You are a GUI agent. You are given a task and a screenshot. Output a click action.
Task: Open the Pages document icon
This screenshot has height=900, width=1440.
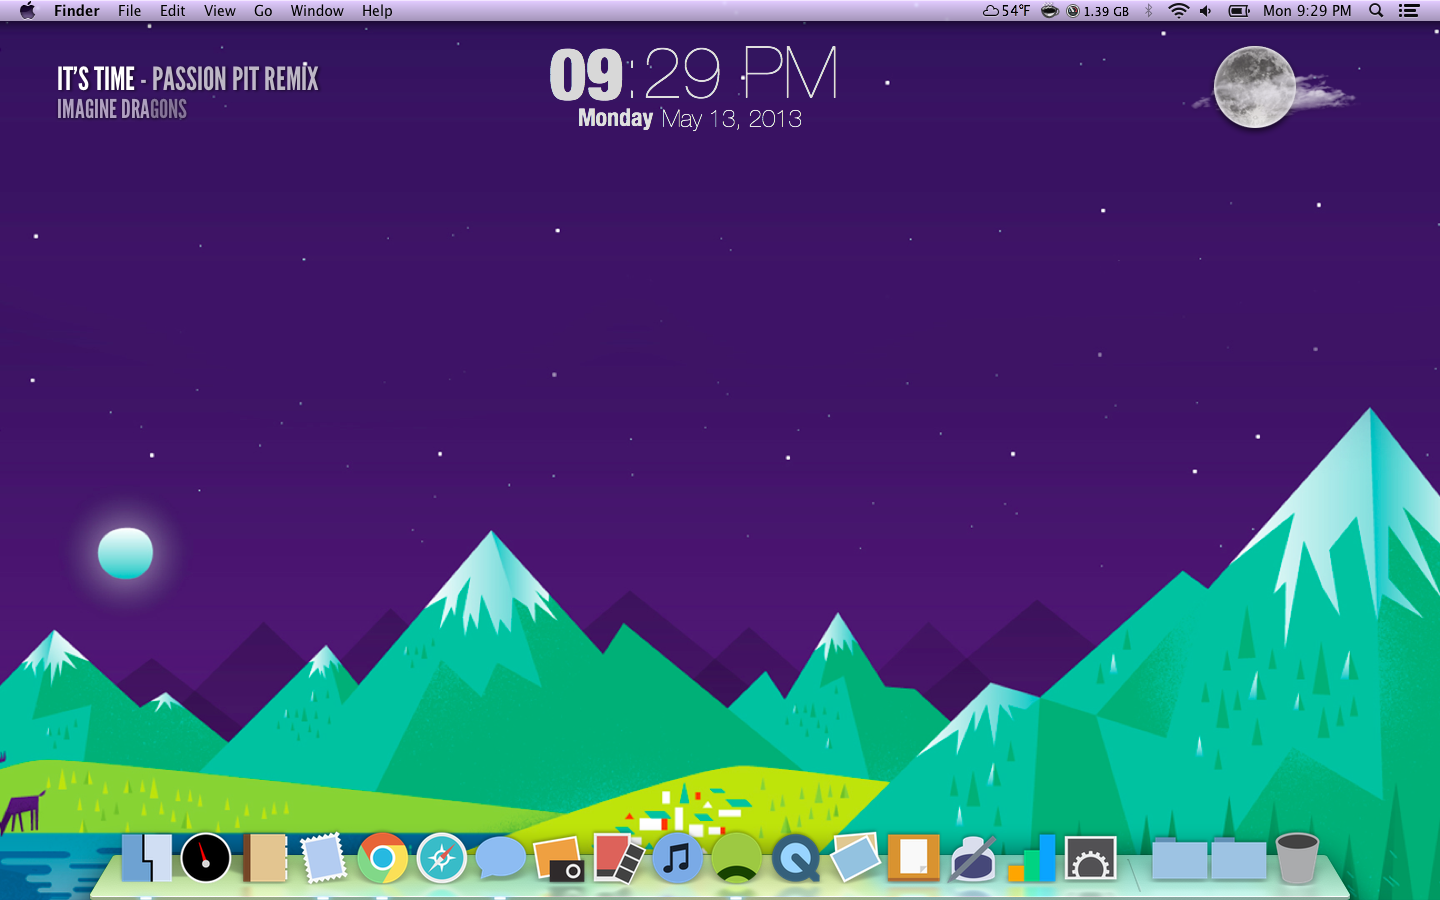coord(914,857)
